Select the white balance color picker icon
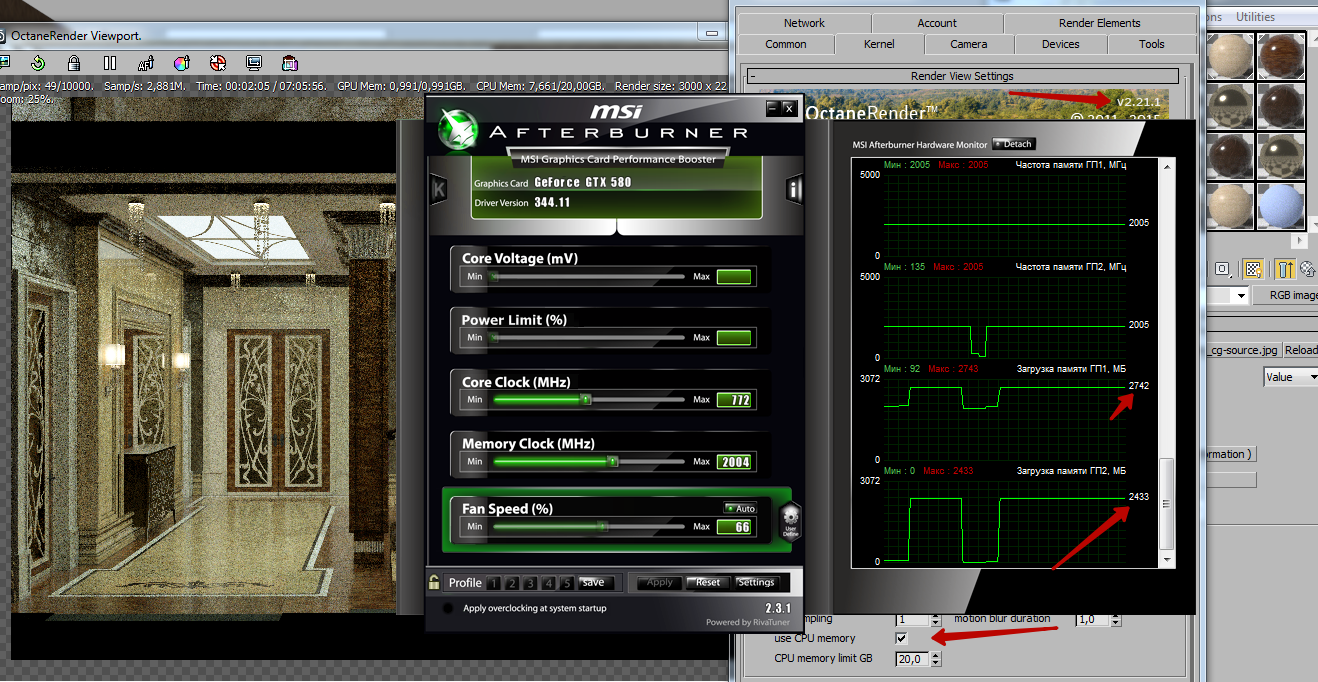Viewport: 1318px width, 682px height. 182,62
